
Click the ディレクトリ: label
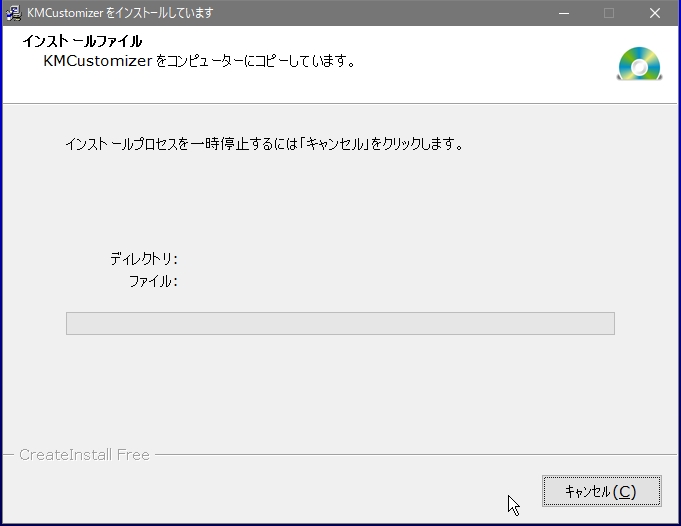(x=144, y=259)
